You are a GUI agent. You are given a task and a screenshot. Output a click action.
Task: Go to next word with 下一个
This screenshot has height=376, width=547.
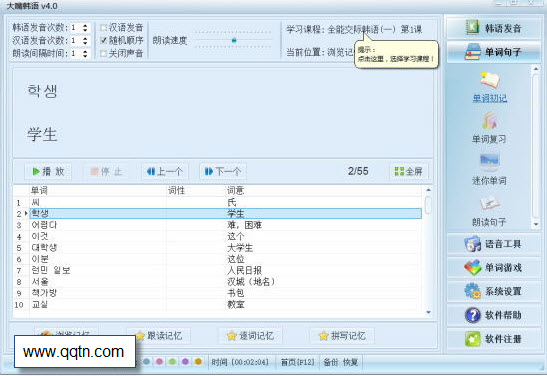coord(223,171)
